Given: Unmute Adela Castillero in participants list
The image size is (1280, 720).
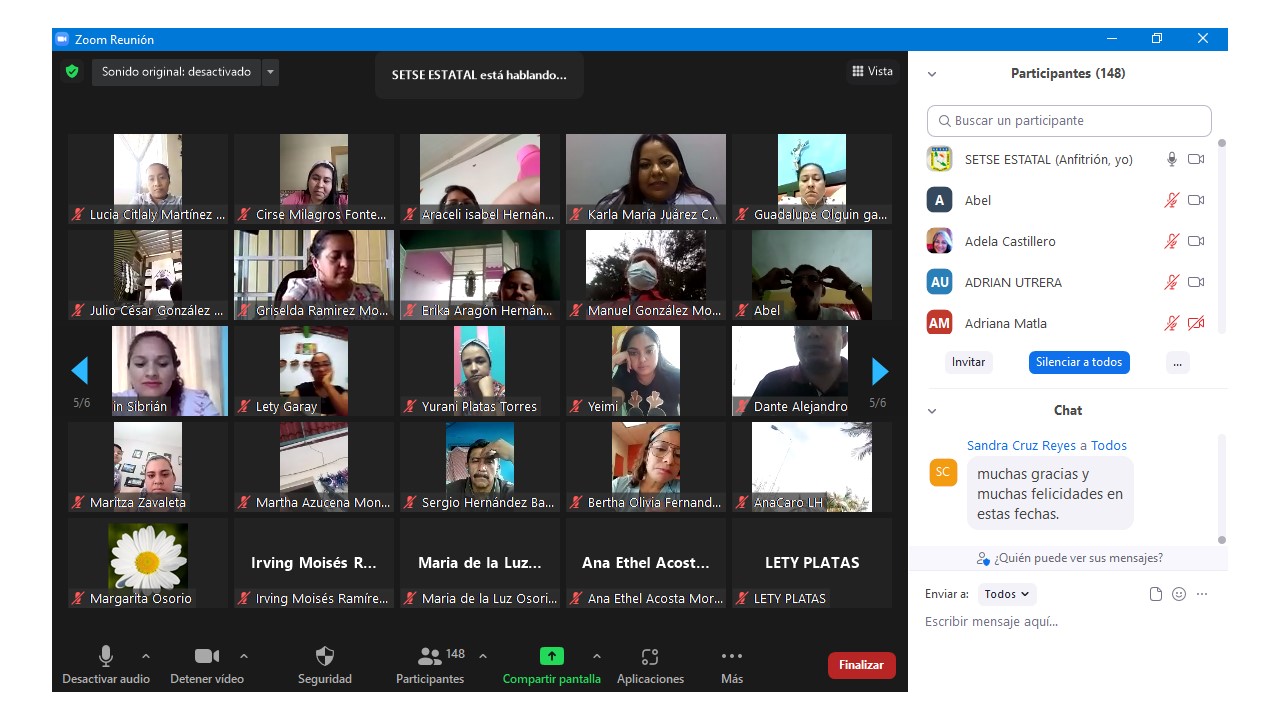Looking at the screenshot, I should (1172, 241).
